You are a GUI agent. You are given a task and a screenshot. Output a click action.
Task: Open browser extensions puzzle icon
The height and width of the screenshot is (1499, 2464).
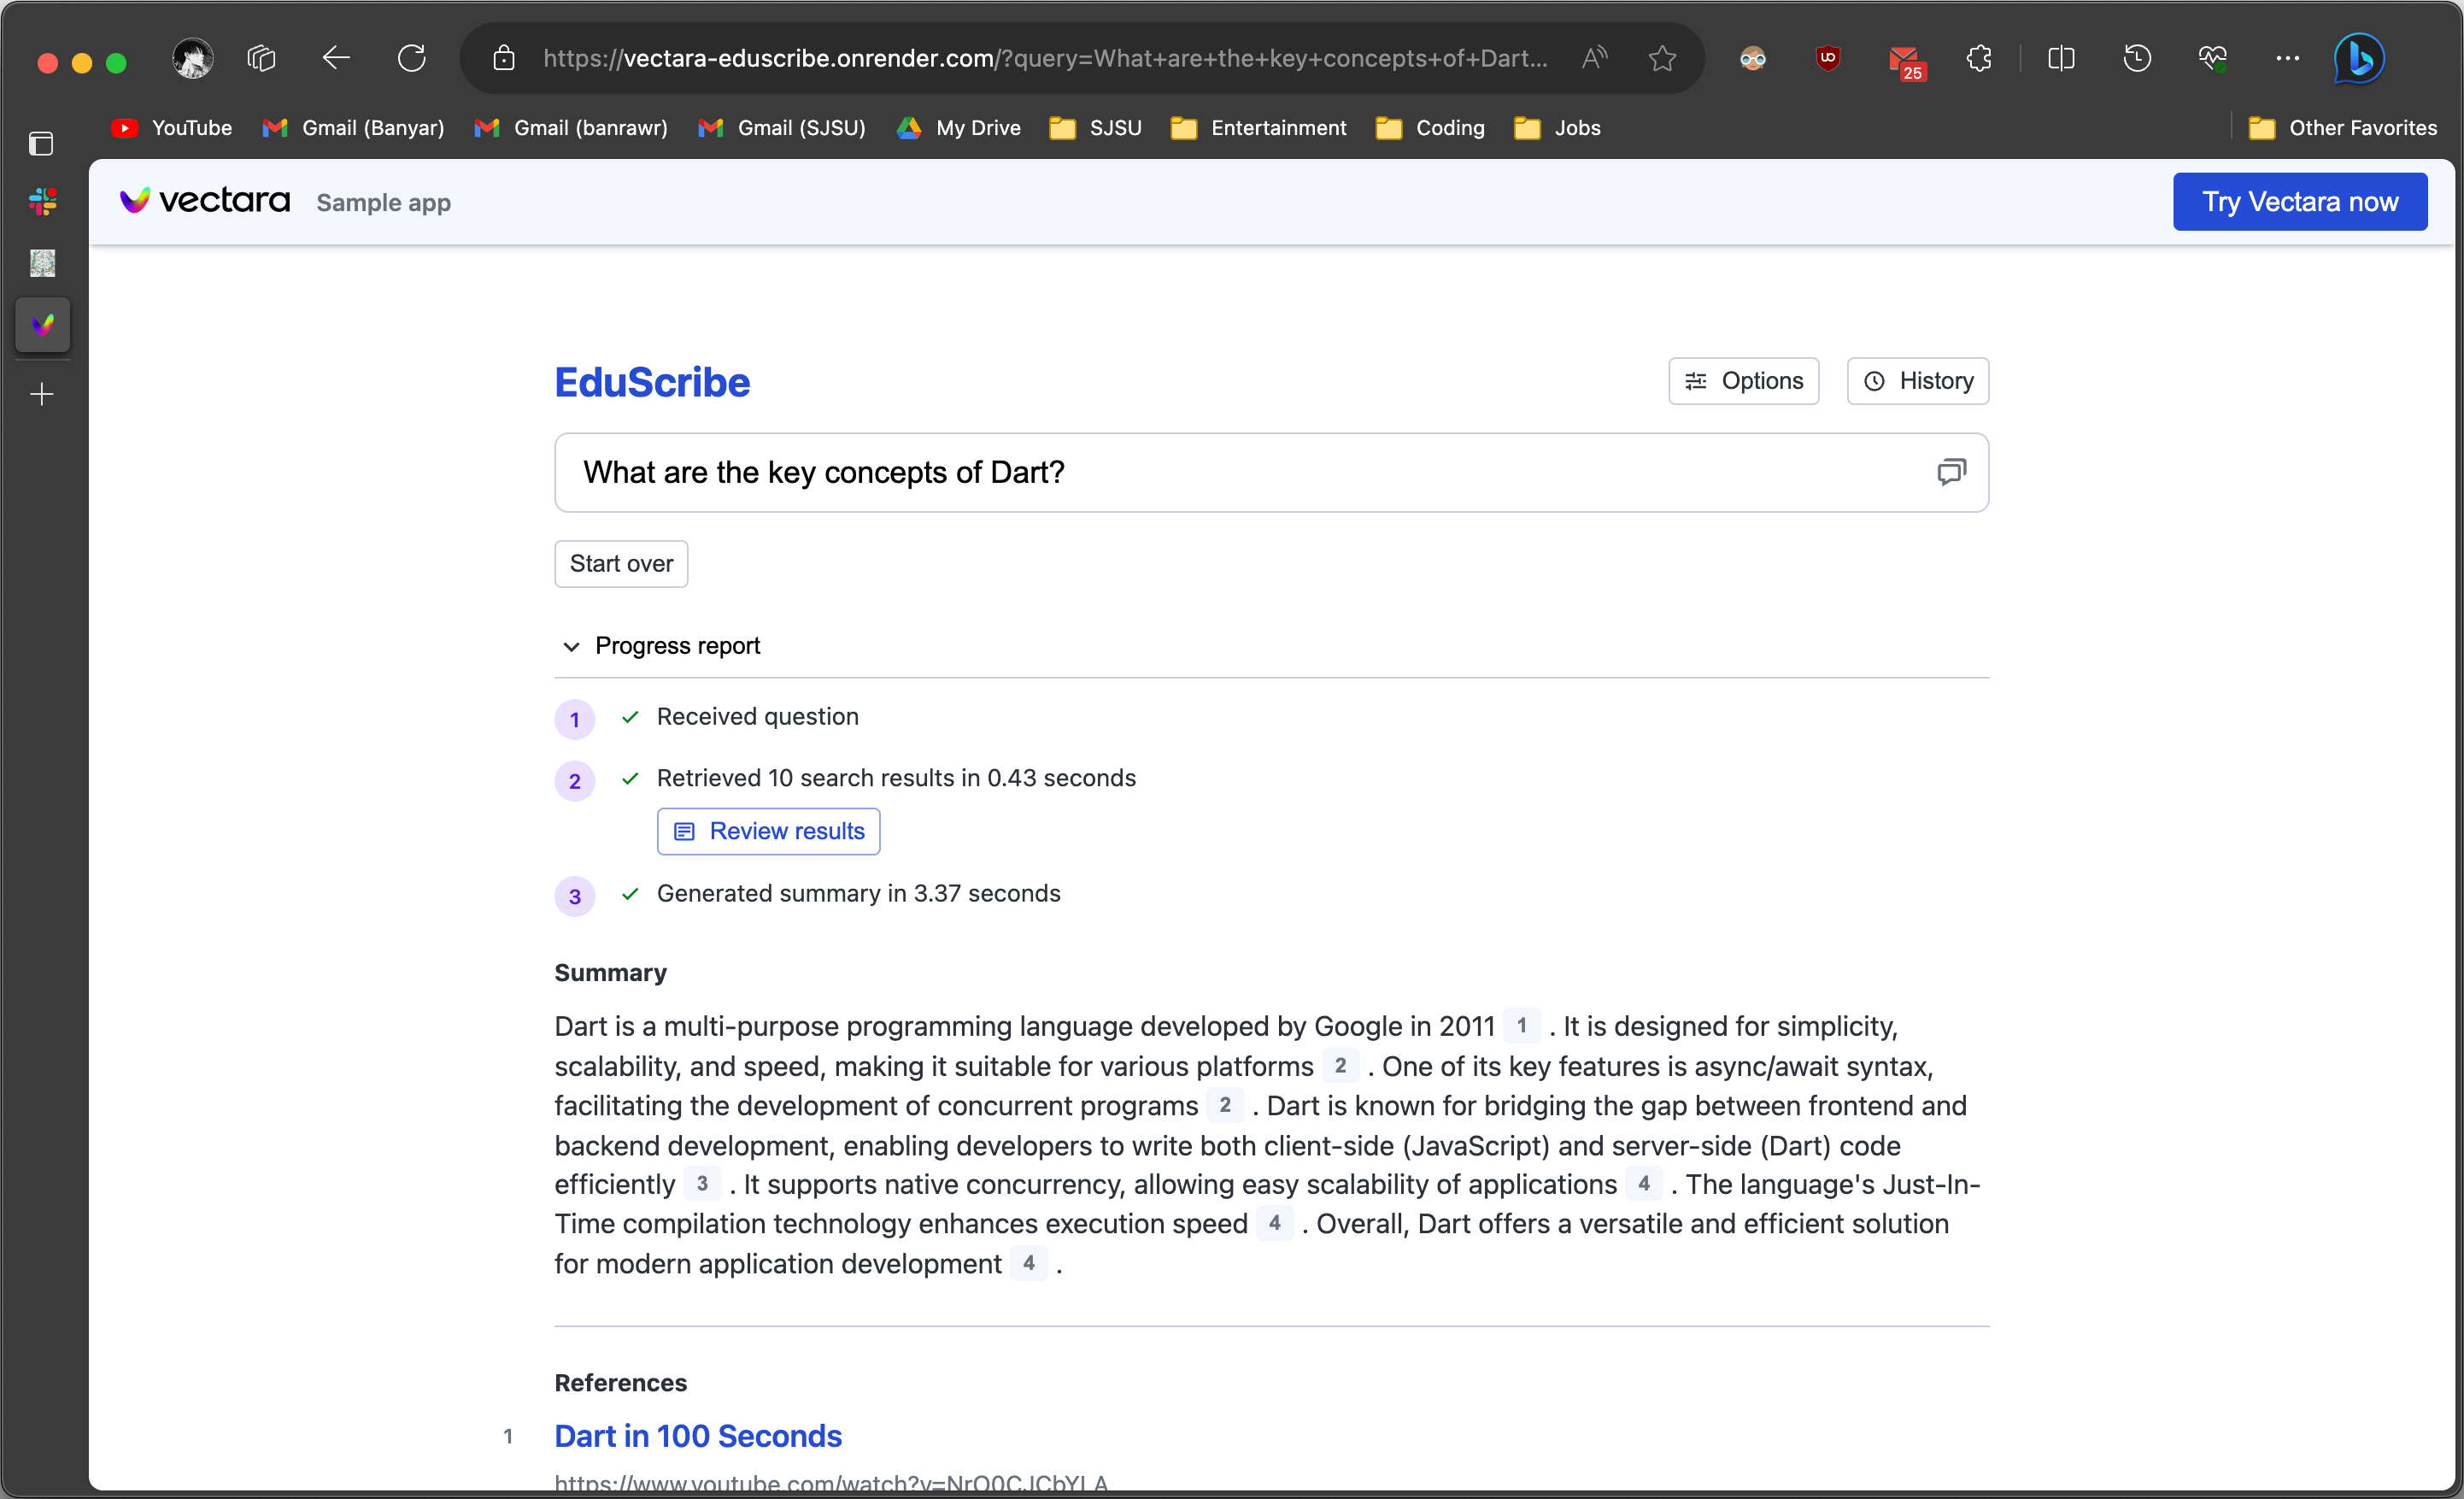[x=1978, y=59]
